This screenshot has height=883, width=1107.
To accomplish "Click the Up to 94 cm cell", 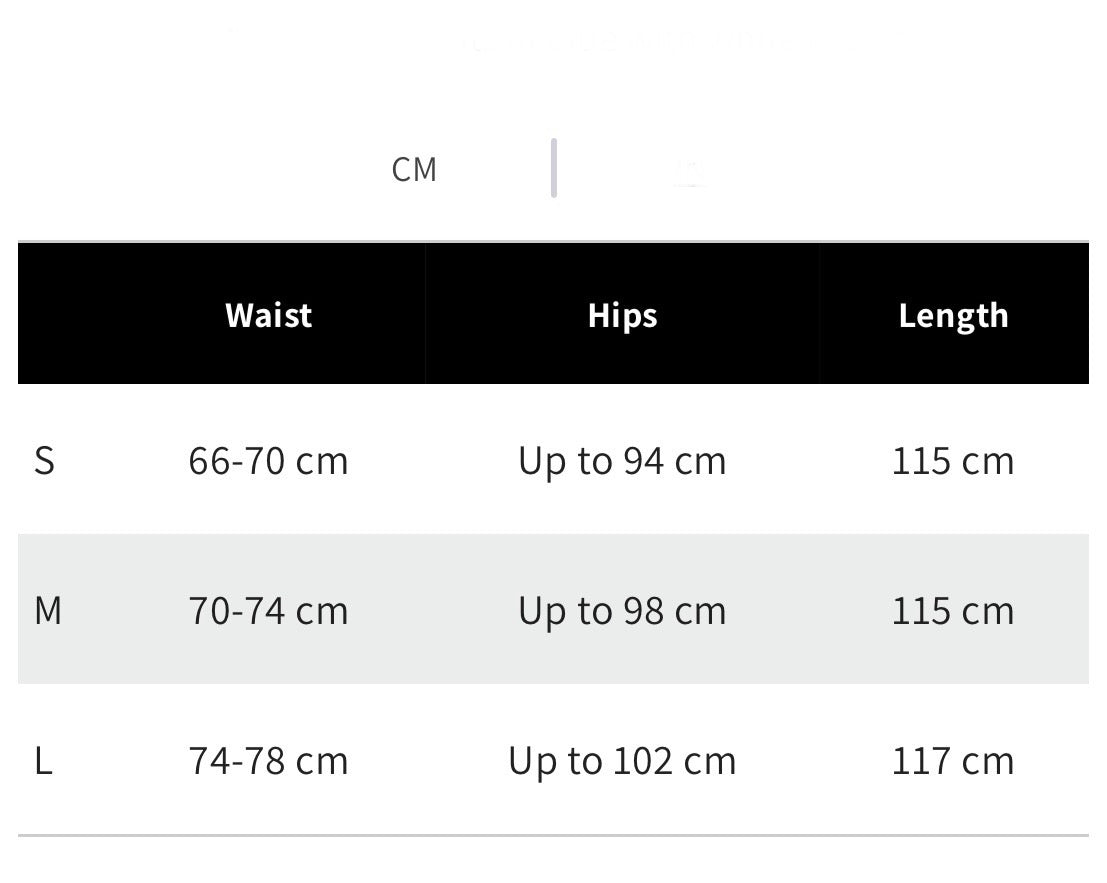I will 622,462.
